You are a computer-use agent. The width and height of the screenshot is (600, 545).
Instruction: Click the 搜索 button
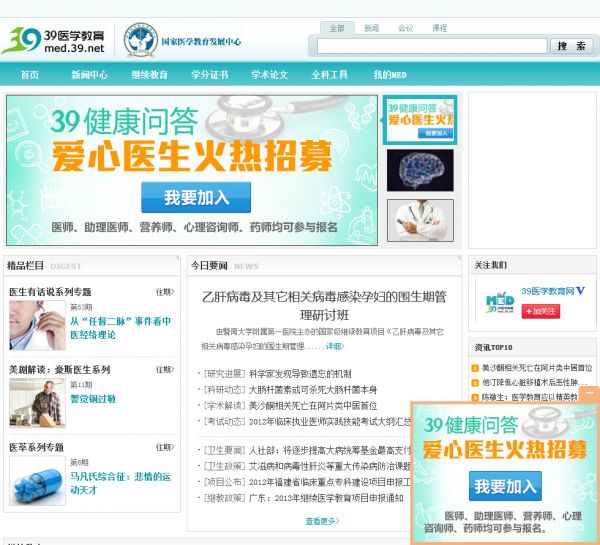tap(571, 46)
